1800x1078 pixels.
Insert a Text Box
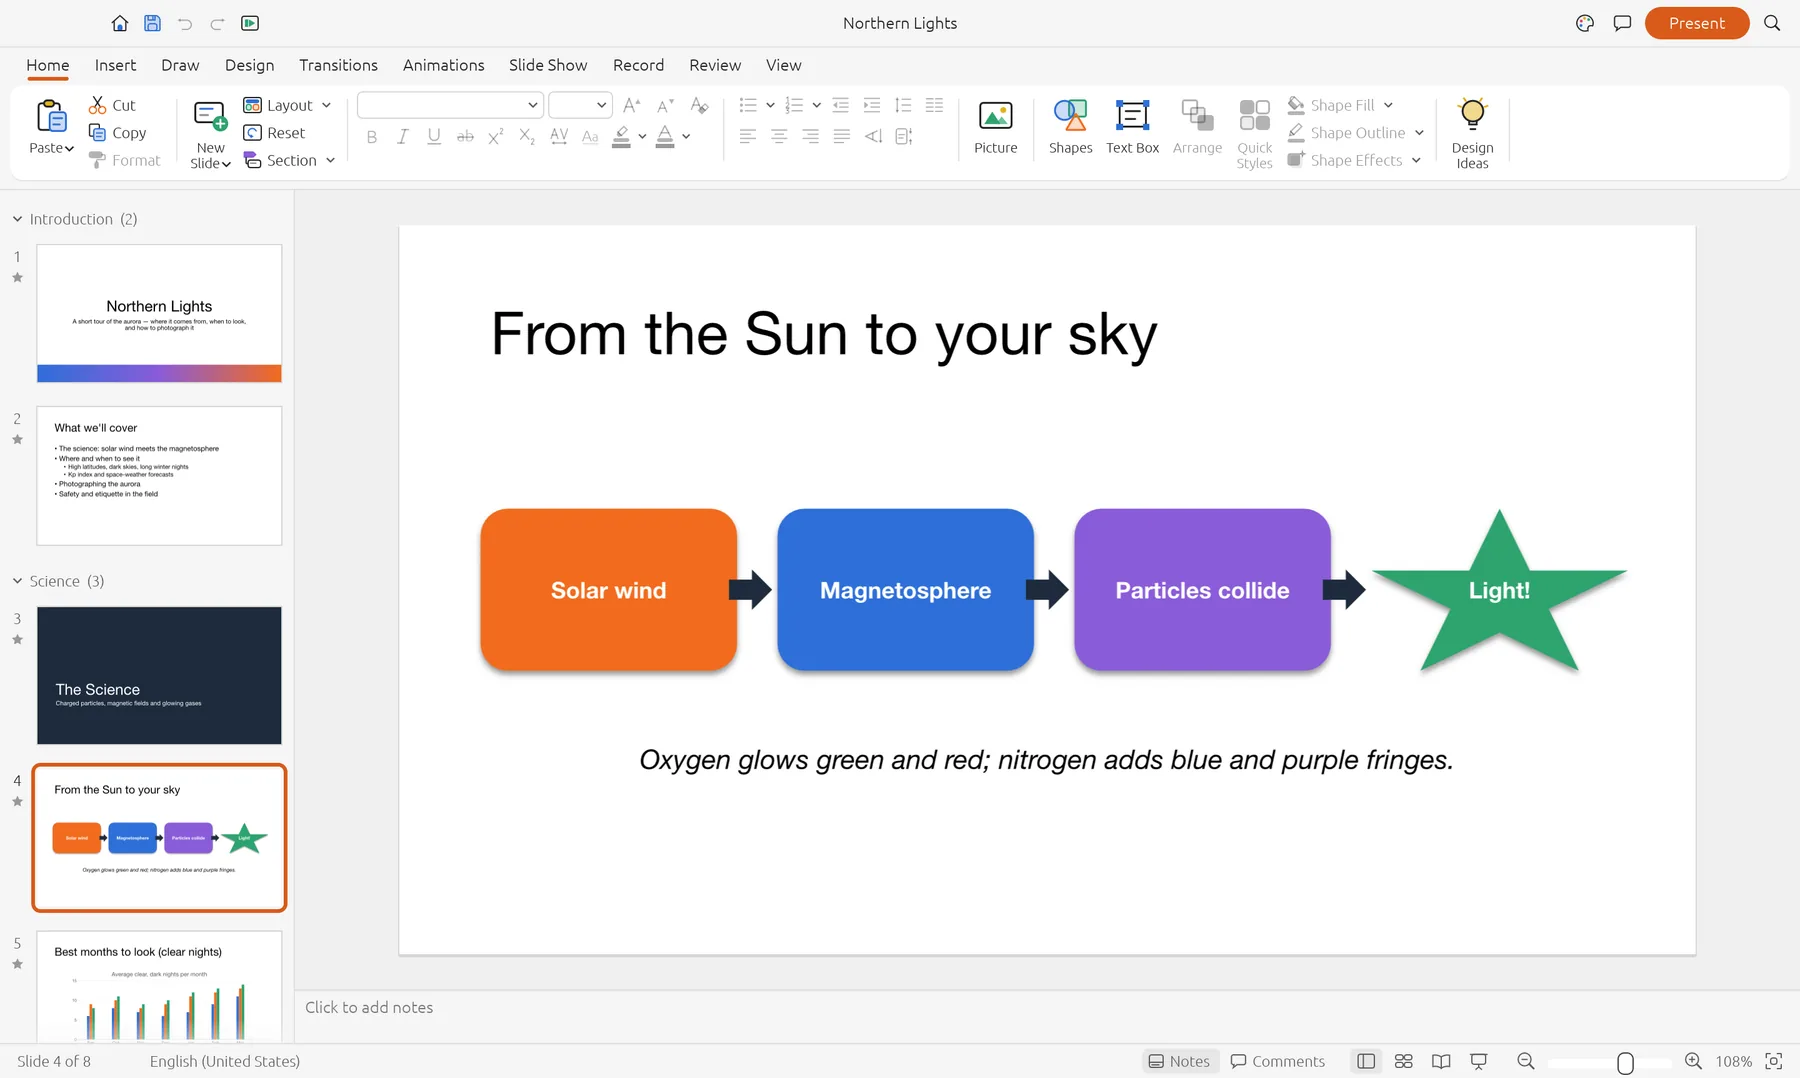tap(1132, 128)
